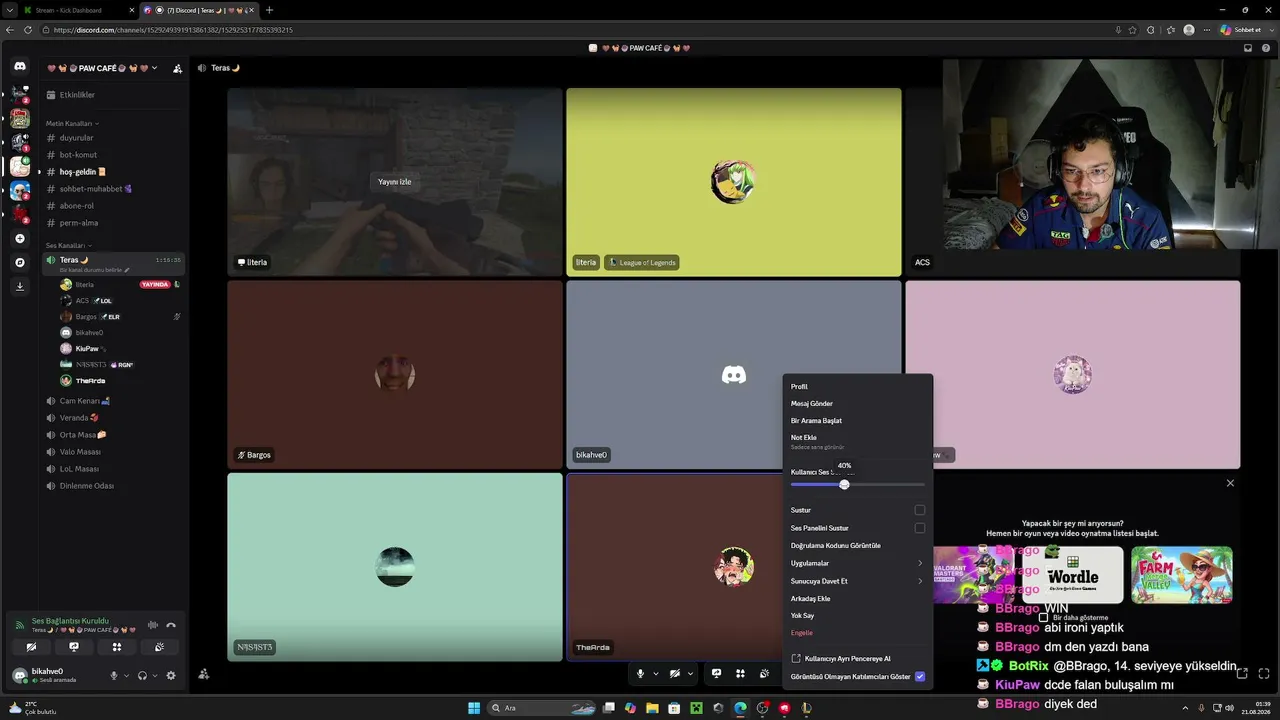Launch activities from the voice panel
Image resolution: width=1280 pixels, height=720 pixels.
(117, 647)
